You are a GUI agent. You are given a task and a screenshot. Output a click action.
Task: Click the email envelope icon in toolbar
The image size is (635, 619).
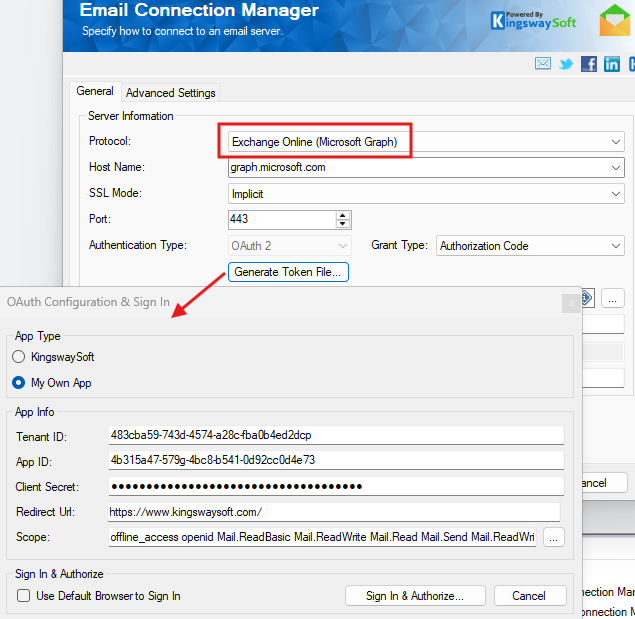pyautogui.click(x=543, y=64)
